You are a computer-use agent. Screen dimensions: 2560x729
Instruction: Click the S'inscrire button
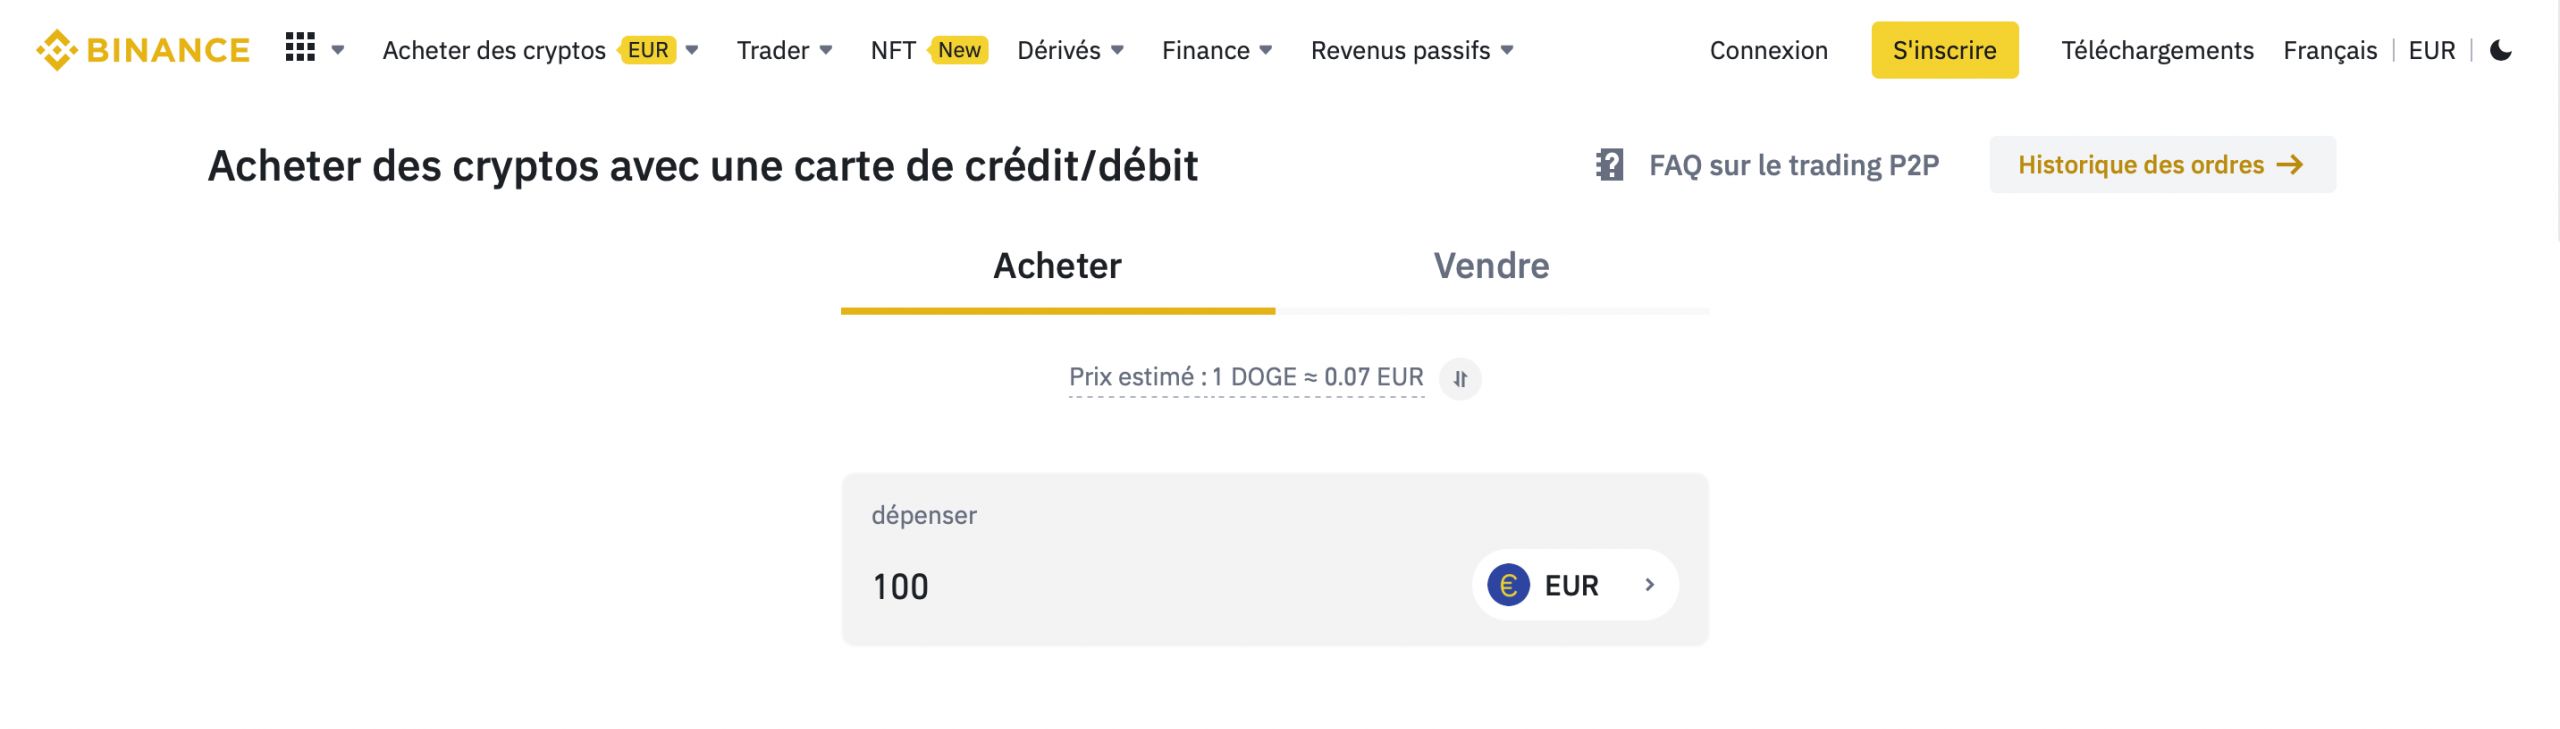click(1944, 50)
